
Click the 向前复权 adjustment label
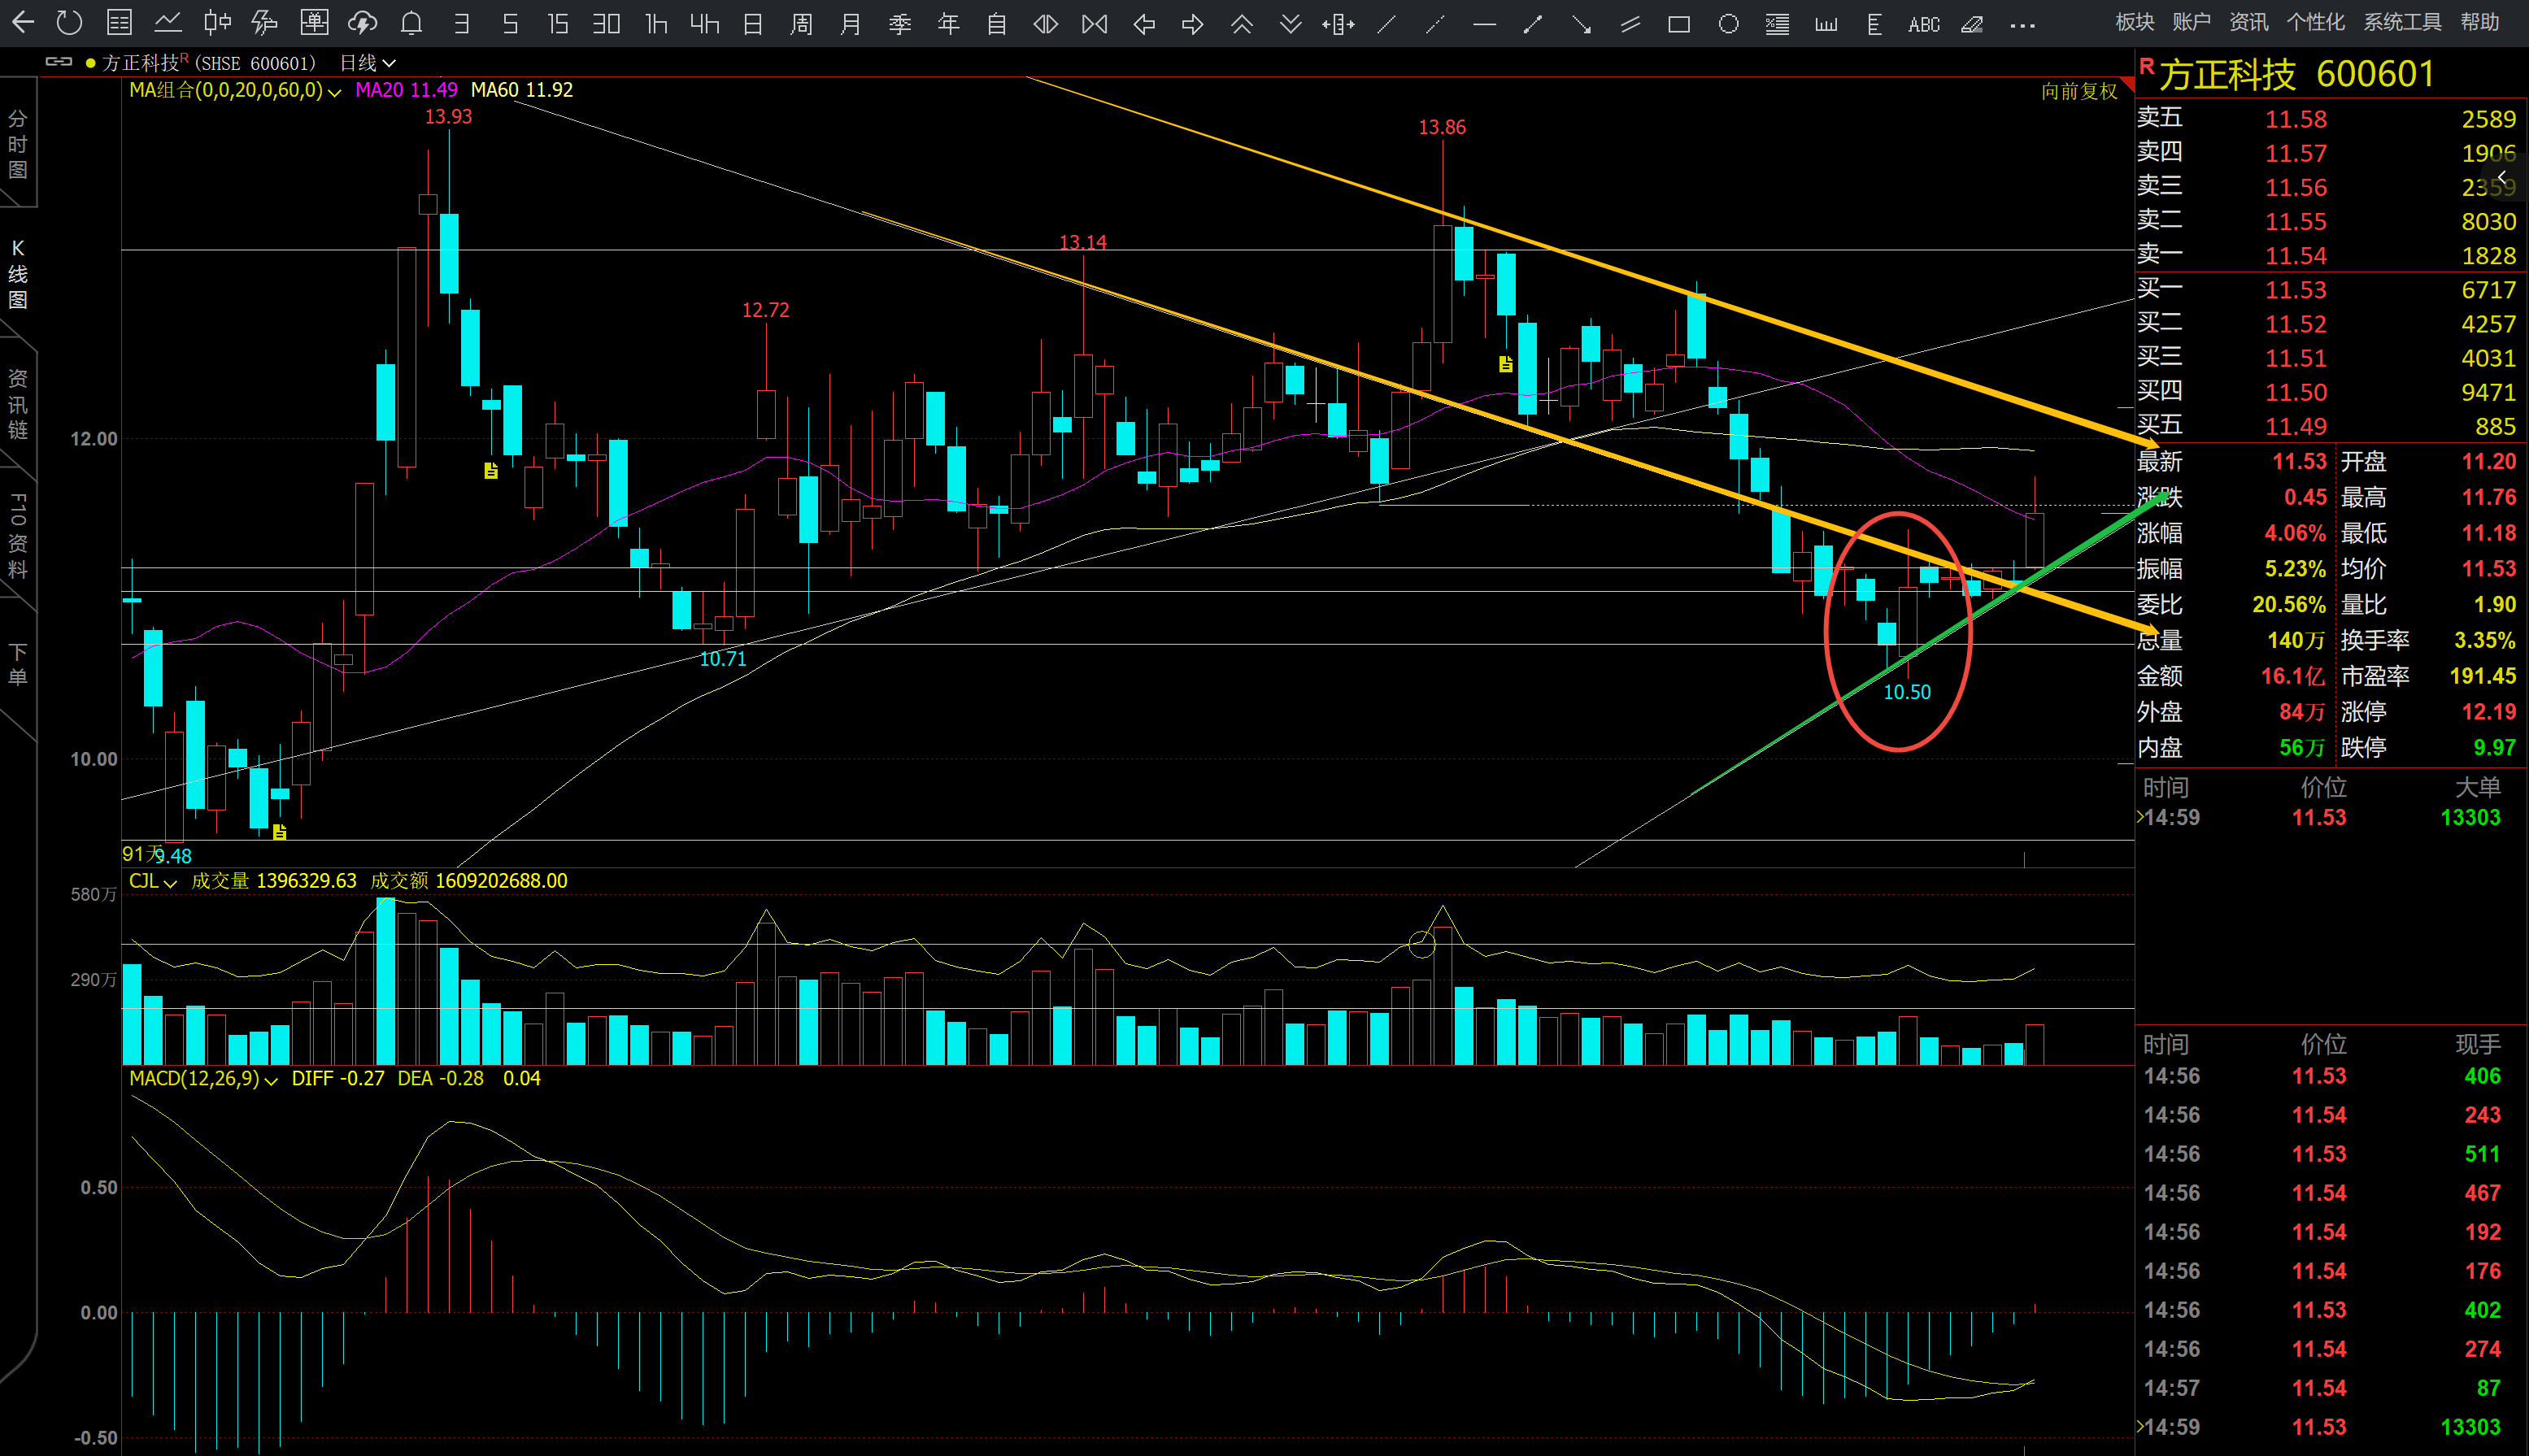[x=2079, y=91]
